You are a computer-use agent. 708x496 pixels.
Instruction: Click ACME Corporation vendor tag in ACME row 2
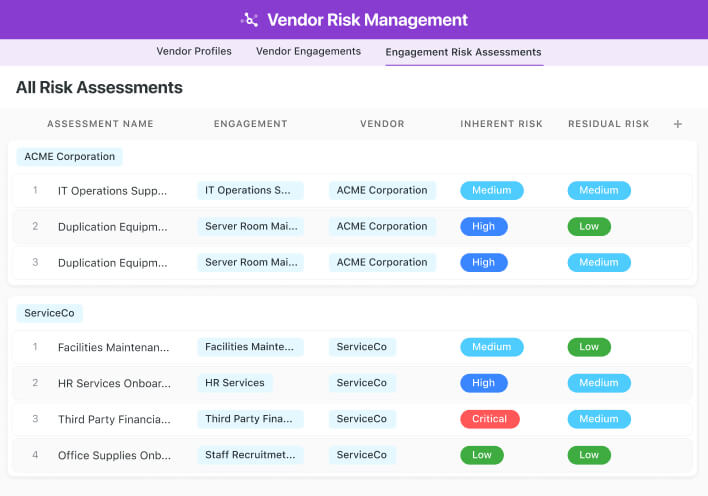(382, 227)
